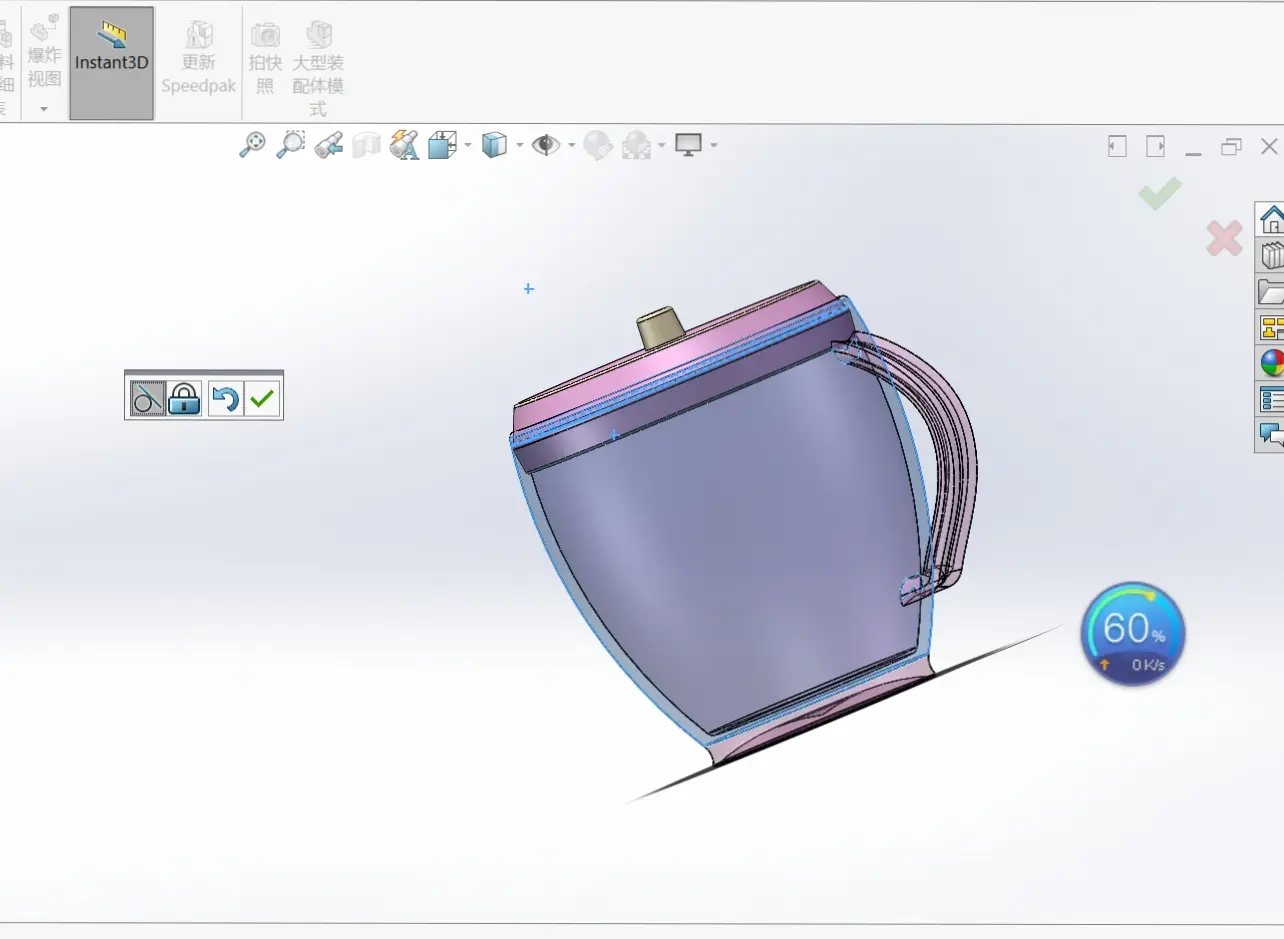Toggle the lock icon in mate popup
The image size is (1284, 939).
click(x=184, y=399)
